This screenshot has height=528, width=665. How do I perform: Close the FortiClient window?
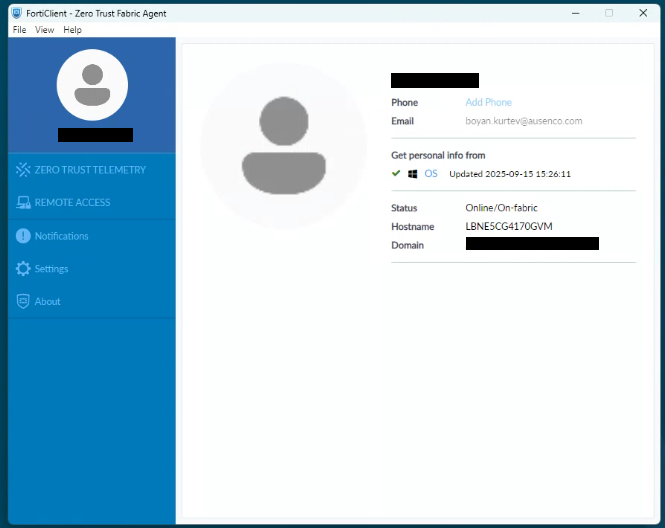[643, 13]
